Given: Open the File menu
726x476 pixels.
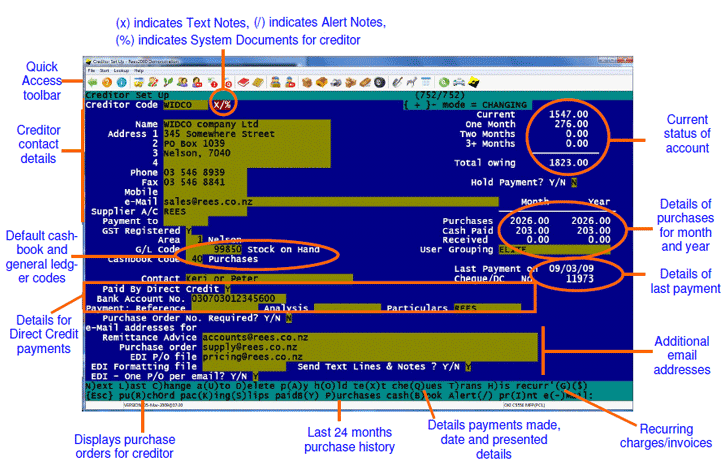Looking at the screenshot, I should coord(91,71).
